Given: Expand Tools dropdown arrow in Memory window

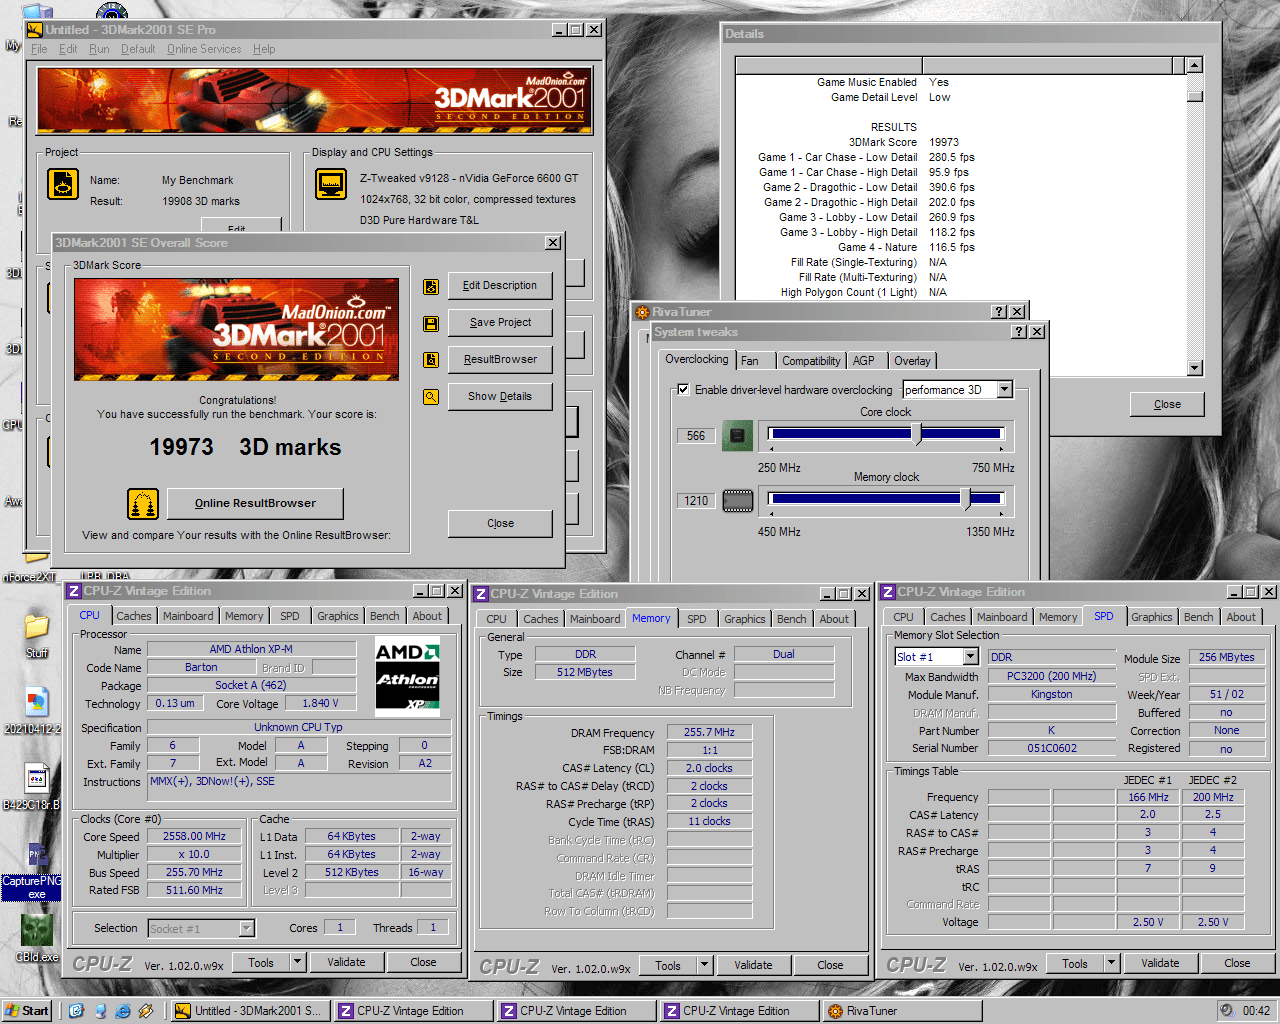Looking at the screenshot, I should pyautogui.click(x=704, y=965).
